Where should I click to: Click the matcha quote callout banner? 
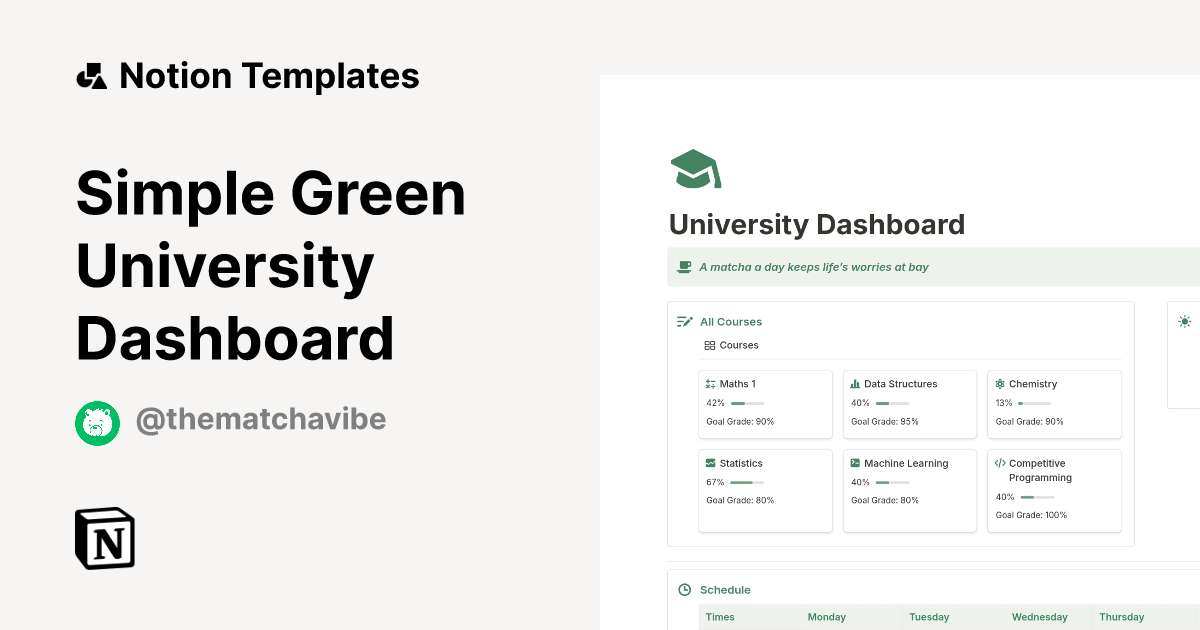click(x=930, y=266)
